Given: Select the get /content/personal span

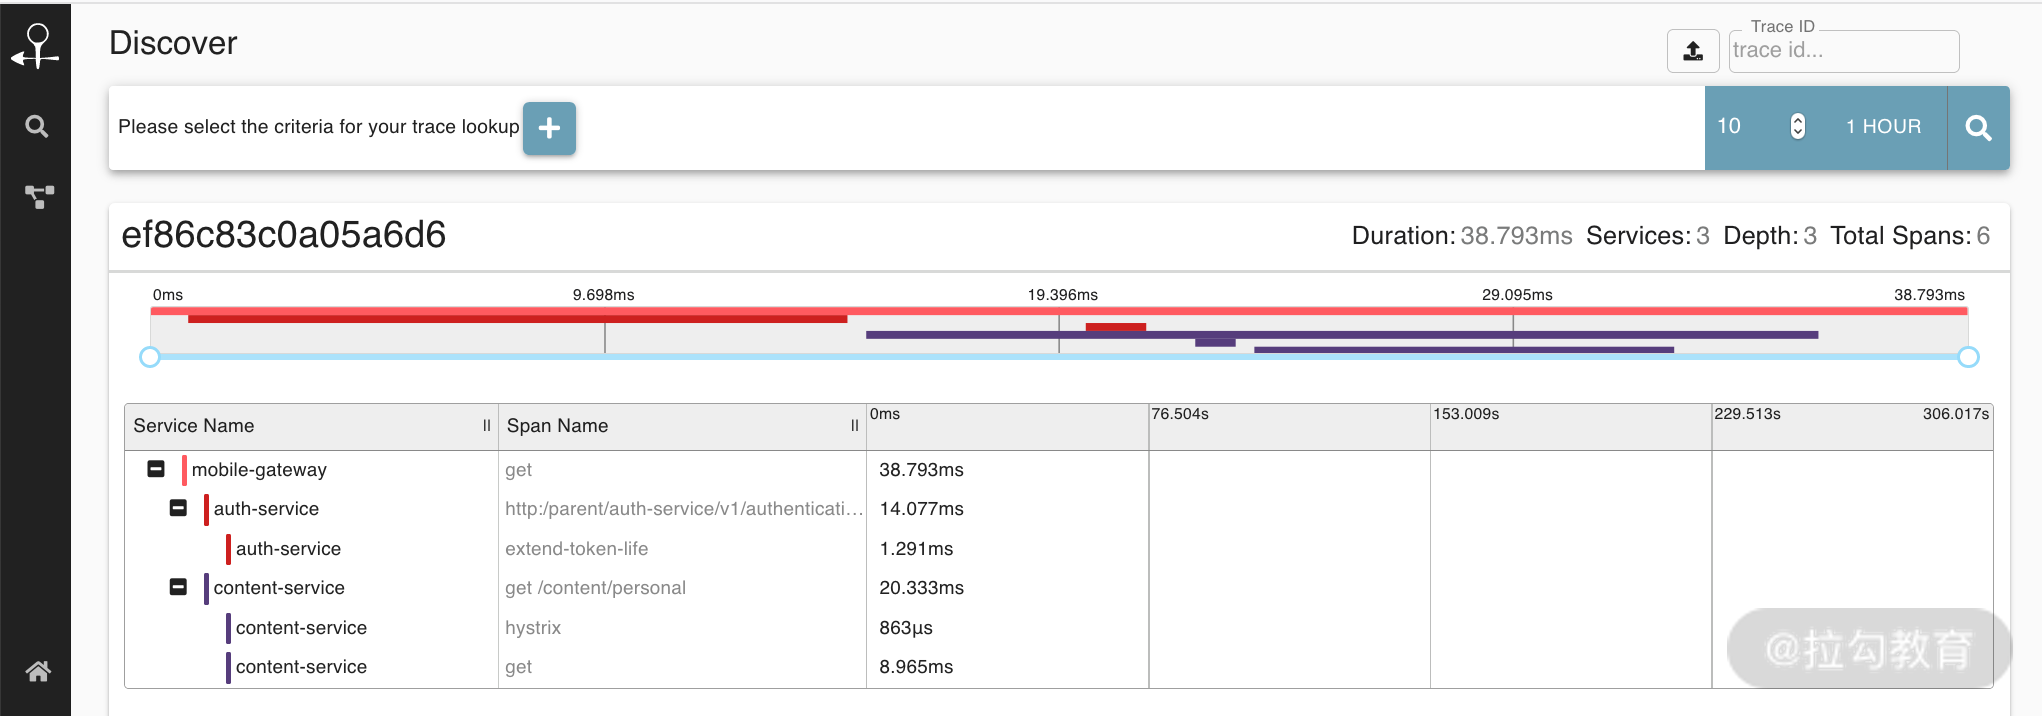Looking at the screenshot, I should (x=595, y=588).
